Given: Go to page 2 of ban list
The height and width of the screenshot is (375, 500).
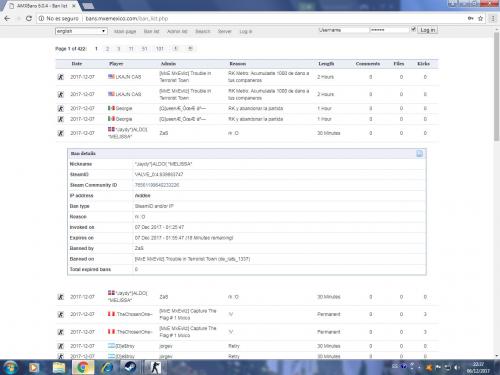Looking at the screenshot, I should [x=107, y=49].
